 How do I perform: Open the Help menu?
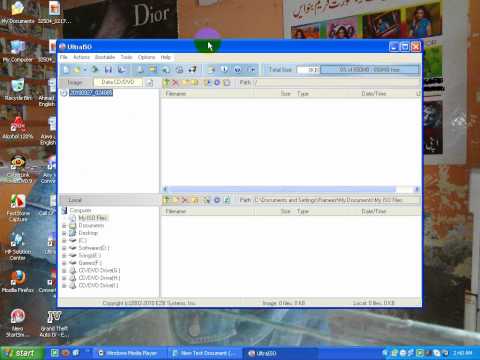pos(166,57)
